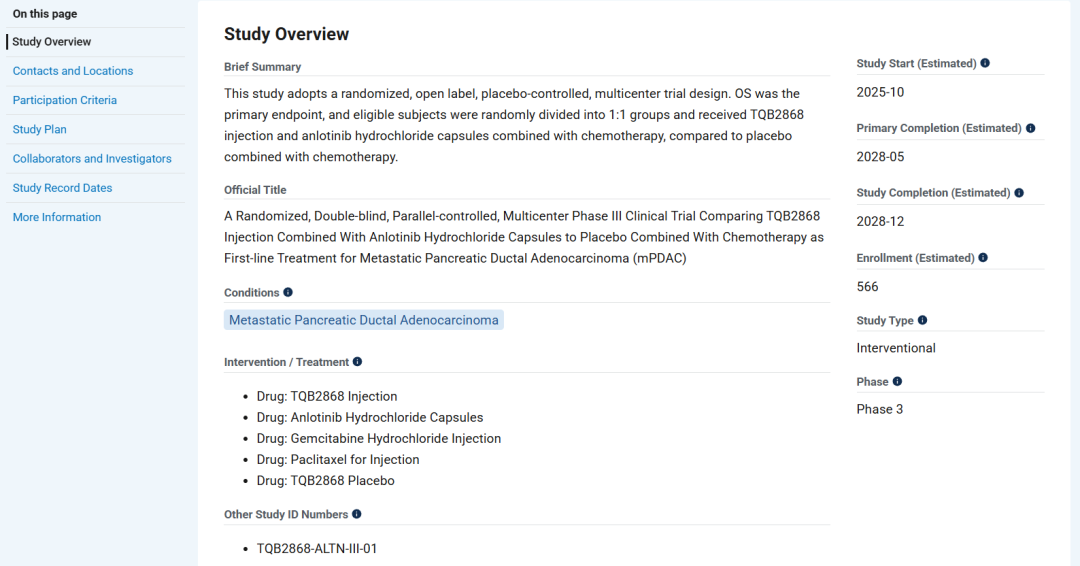
Task: Click info icon next to Other Study ID Numbers
Action: (x=356, y=514)
